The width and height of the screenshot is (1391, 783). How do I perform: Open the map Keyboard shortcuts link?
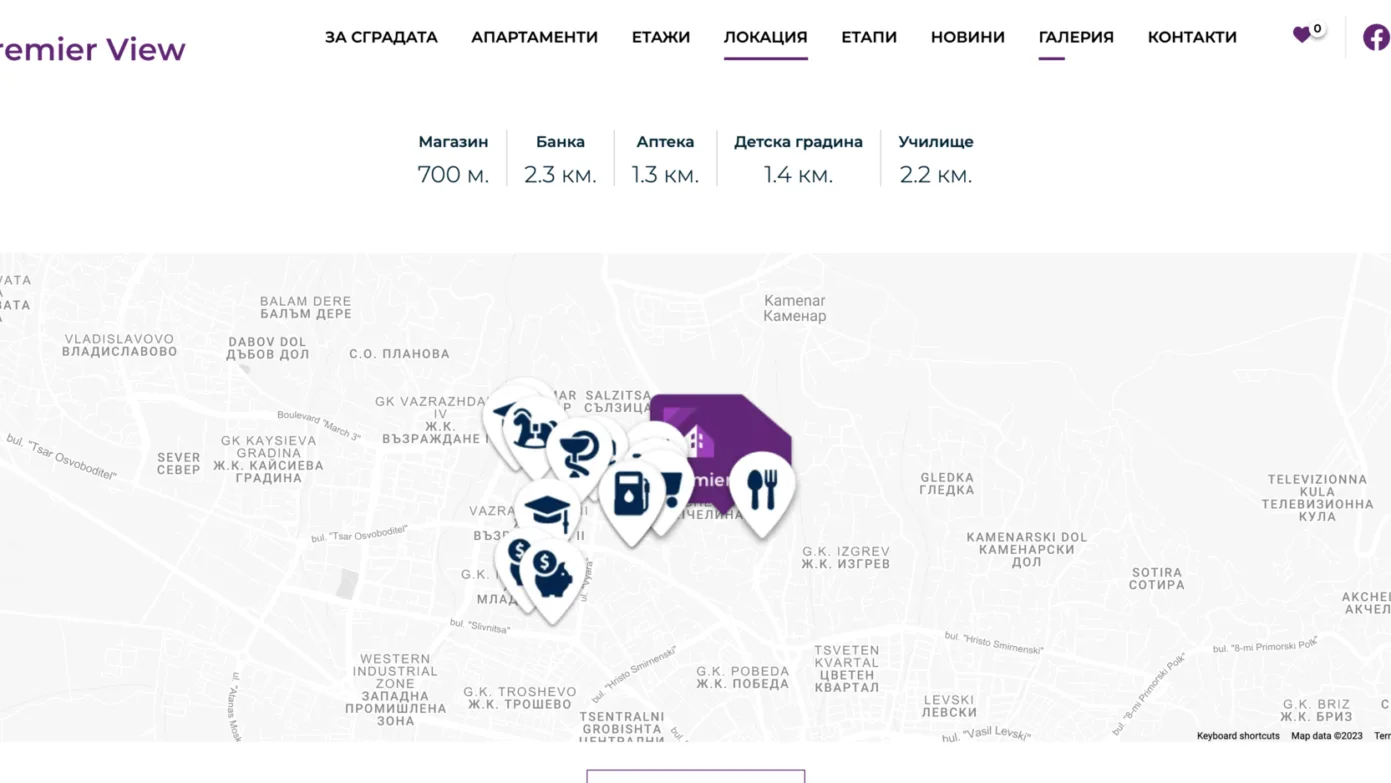coord(1238,736)
